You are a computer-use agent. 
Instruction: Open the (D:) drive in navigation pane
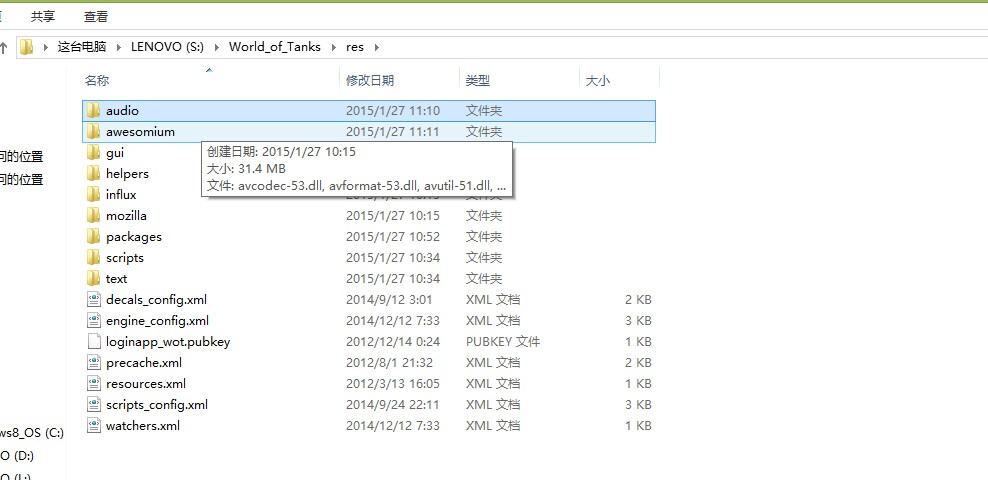tap(17, 455)
